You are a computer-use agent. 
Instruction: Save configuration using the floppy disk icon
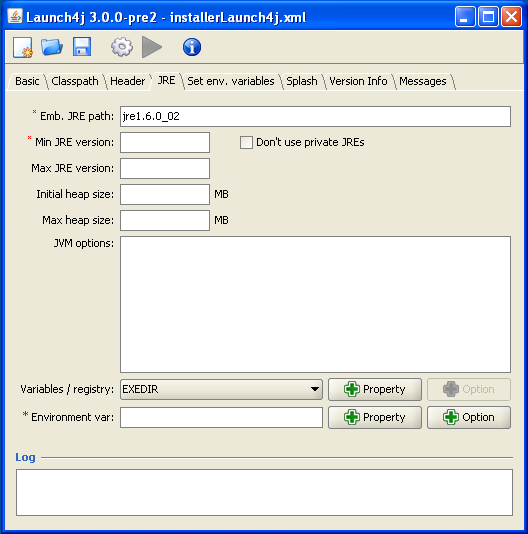[82, 47]
